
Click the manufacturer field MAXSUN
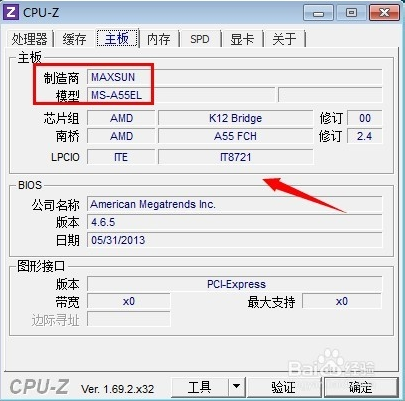click(x=235, y=77)
